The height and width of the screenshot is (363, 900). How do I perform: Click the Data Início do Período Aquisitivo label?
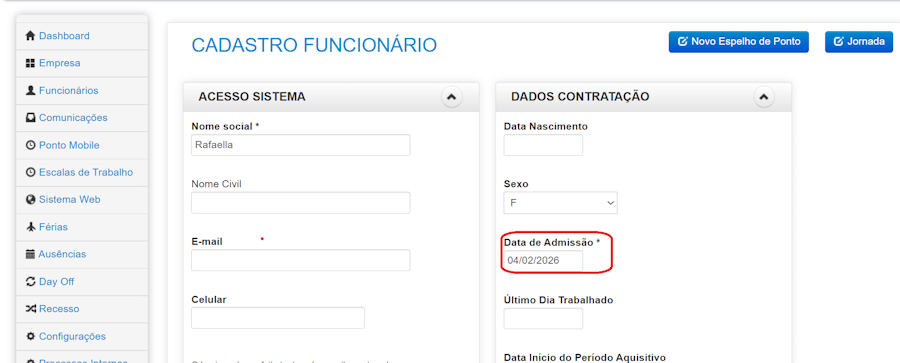tap(585, 358)
